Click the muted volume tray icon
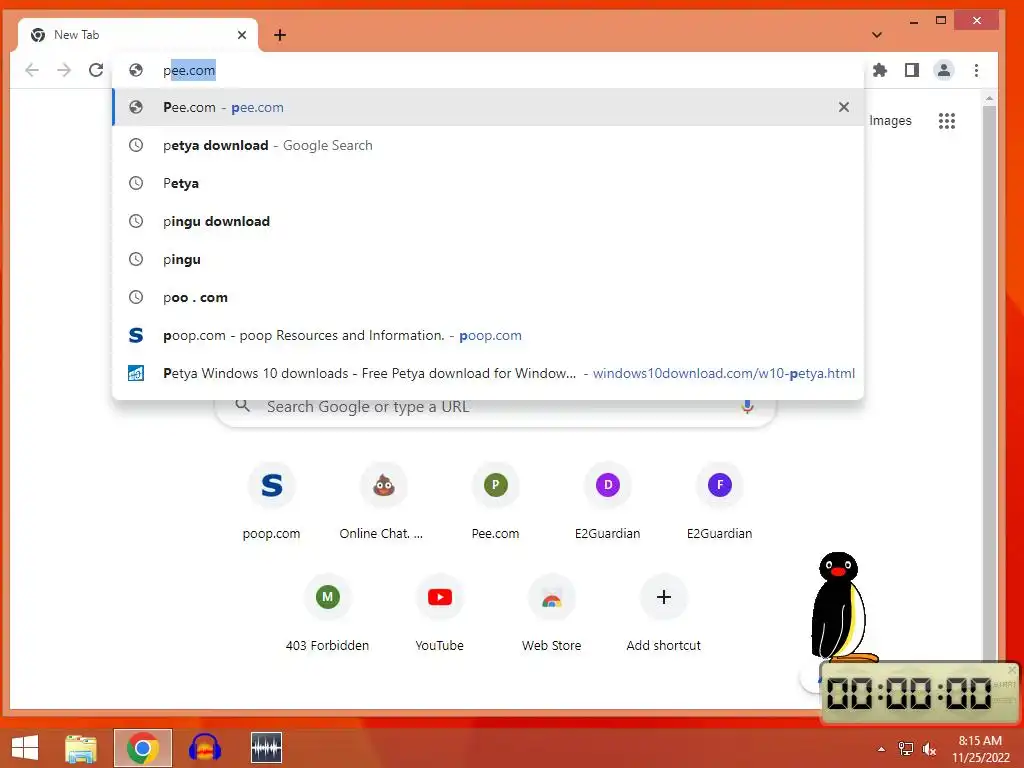 929,749
